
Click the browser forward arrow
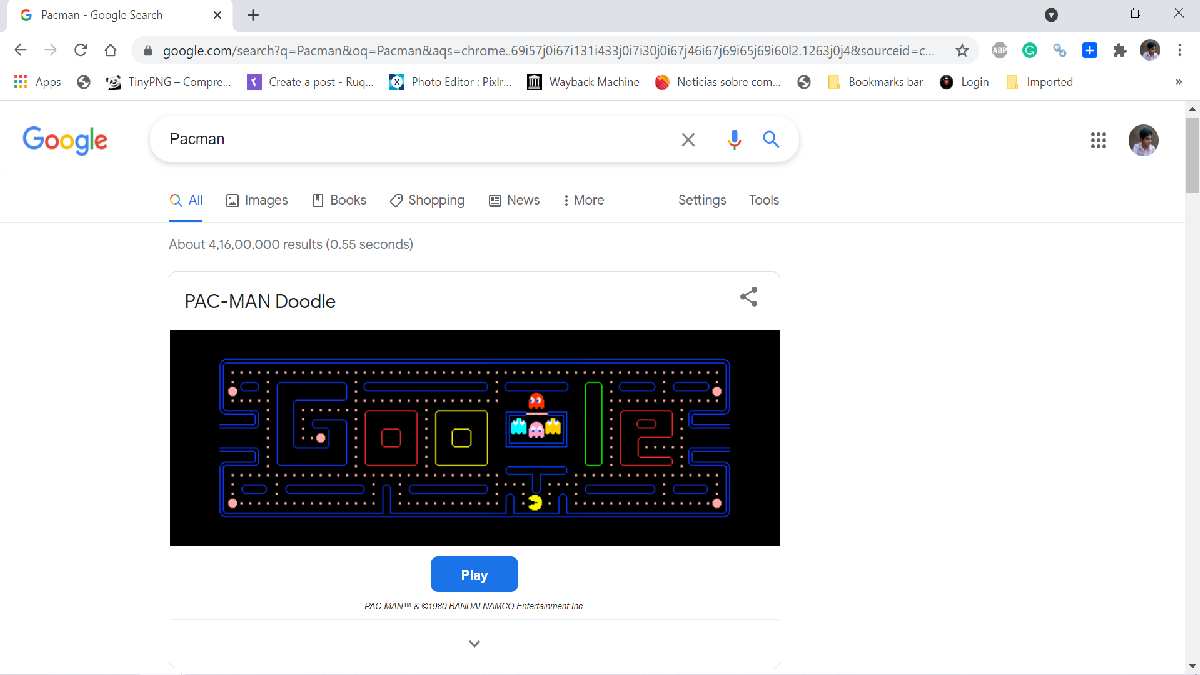(51, 50)
